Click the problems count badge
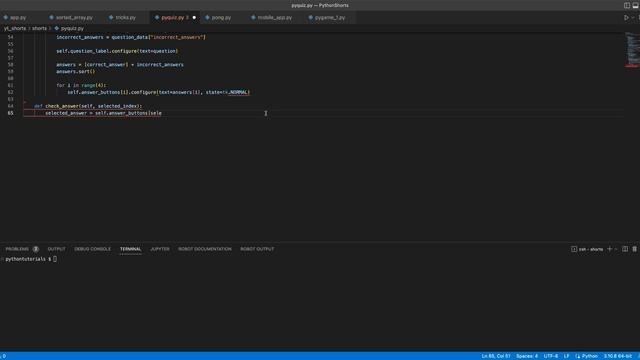The height and width of the screenshot is (360, 640). click(36, 249)
